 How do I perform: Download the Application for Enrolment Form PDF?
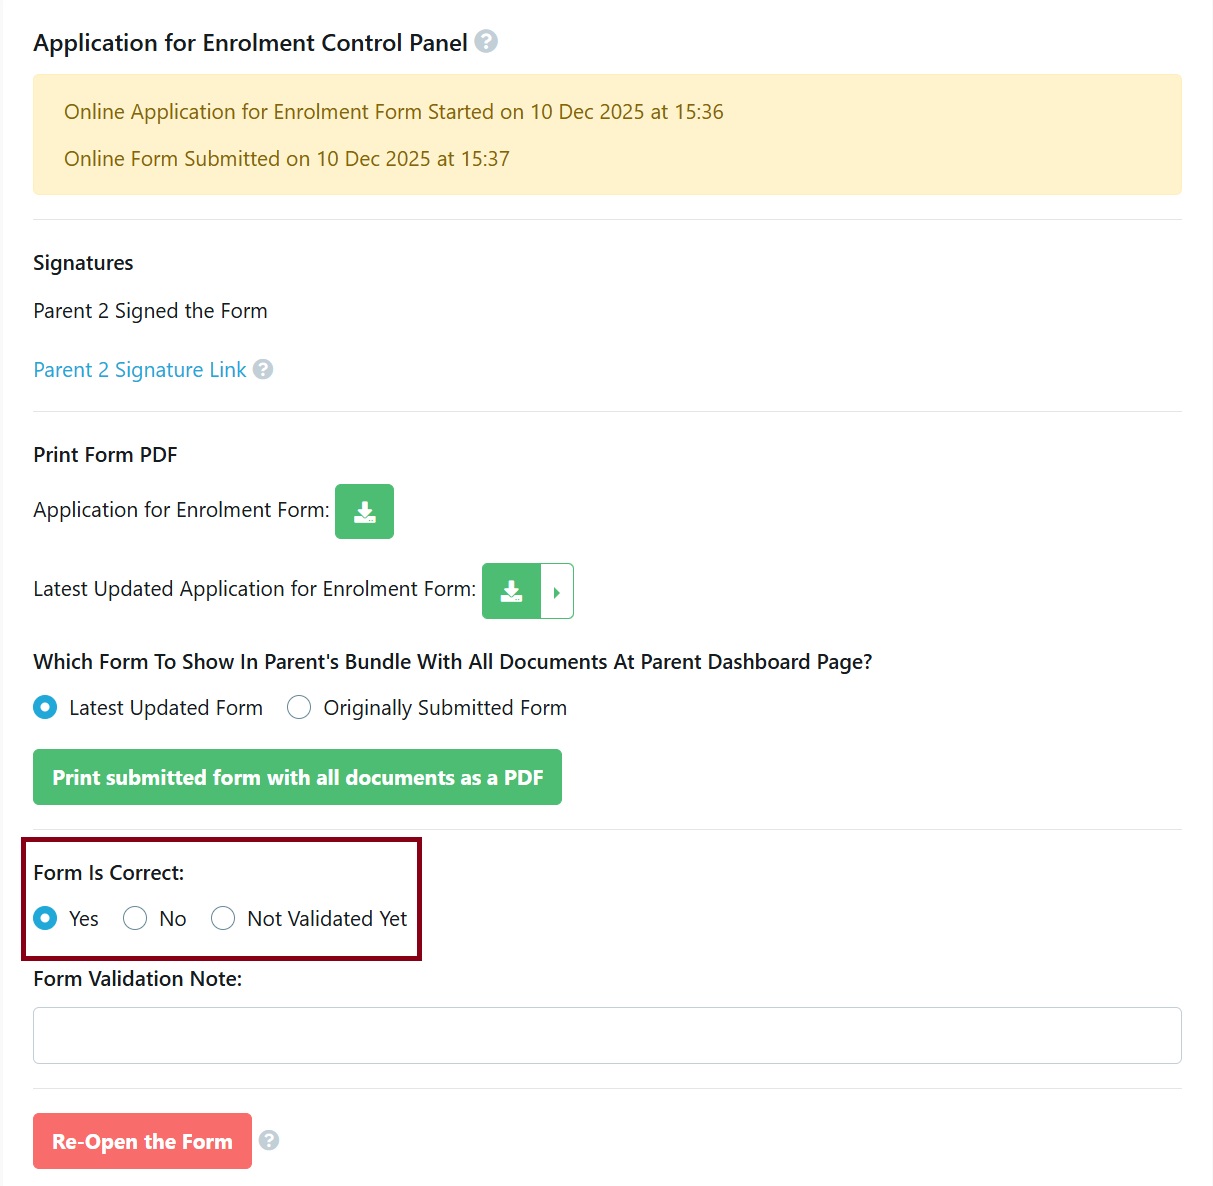[364, 511]
